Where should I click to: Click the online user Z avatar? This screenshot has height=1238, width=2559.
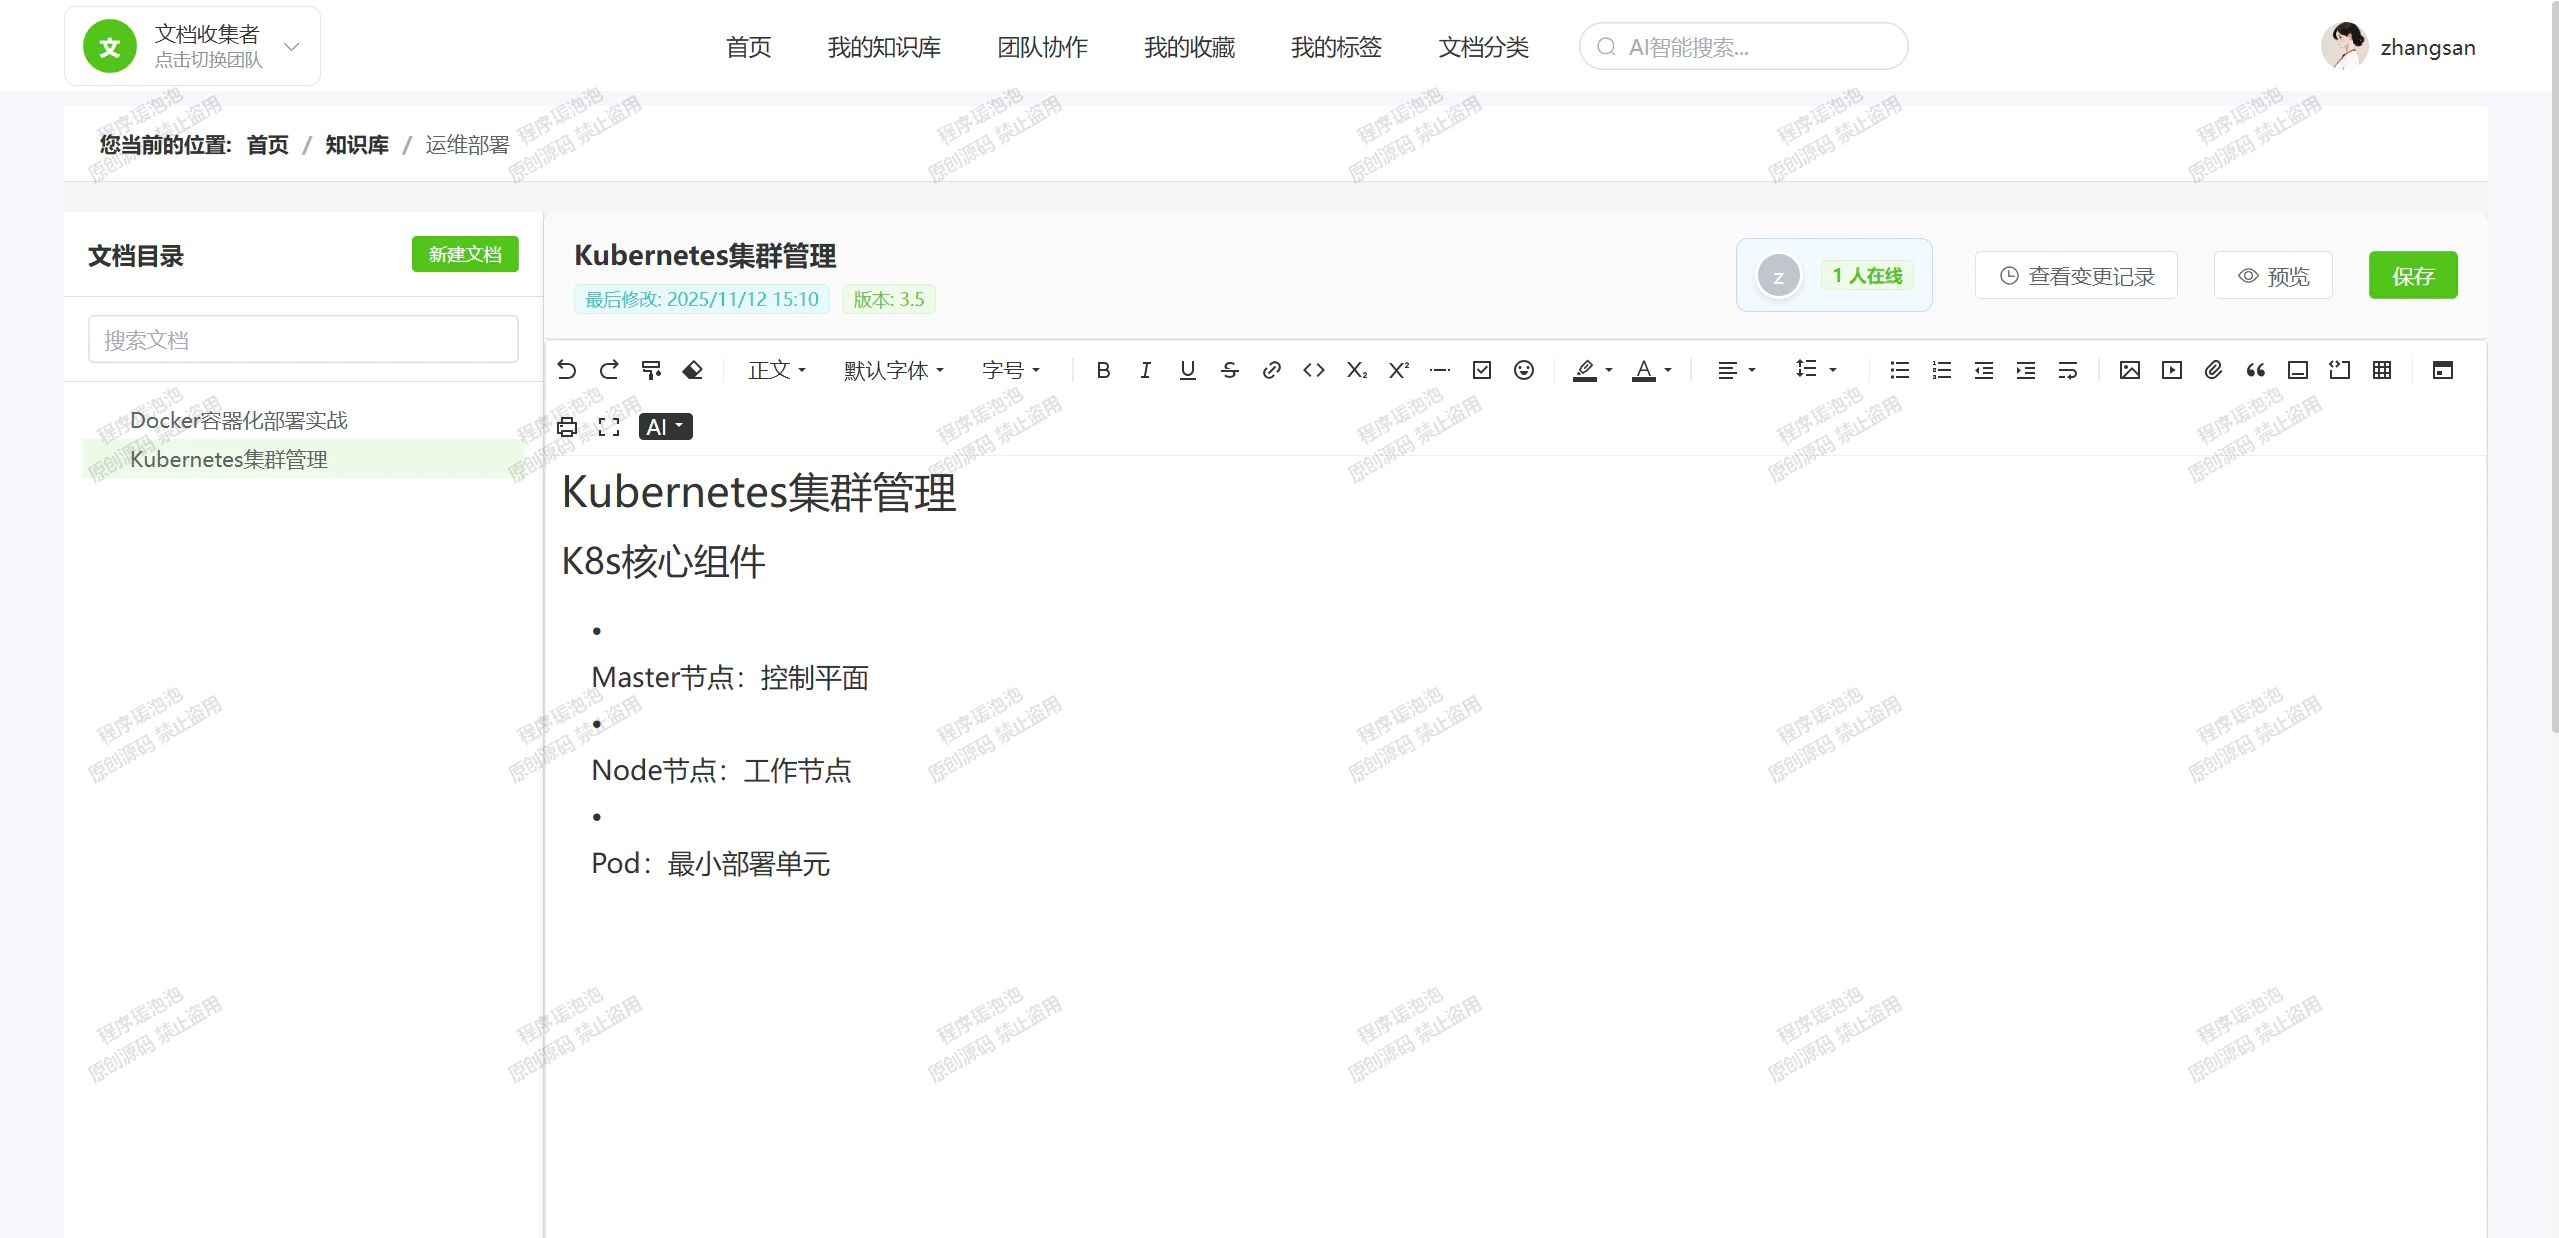coord(1778,276)
